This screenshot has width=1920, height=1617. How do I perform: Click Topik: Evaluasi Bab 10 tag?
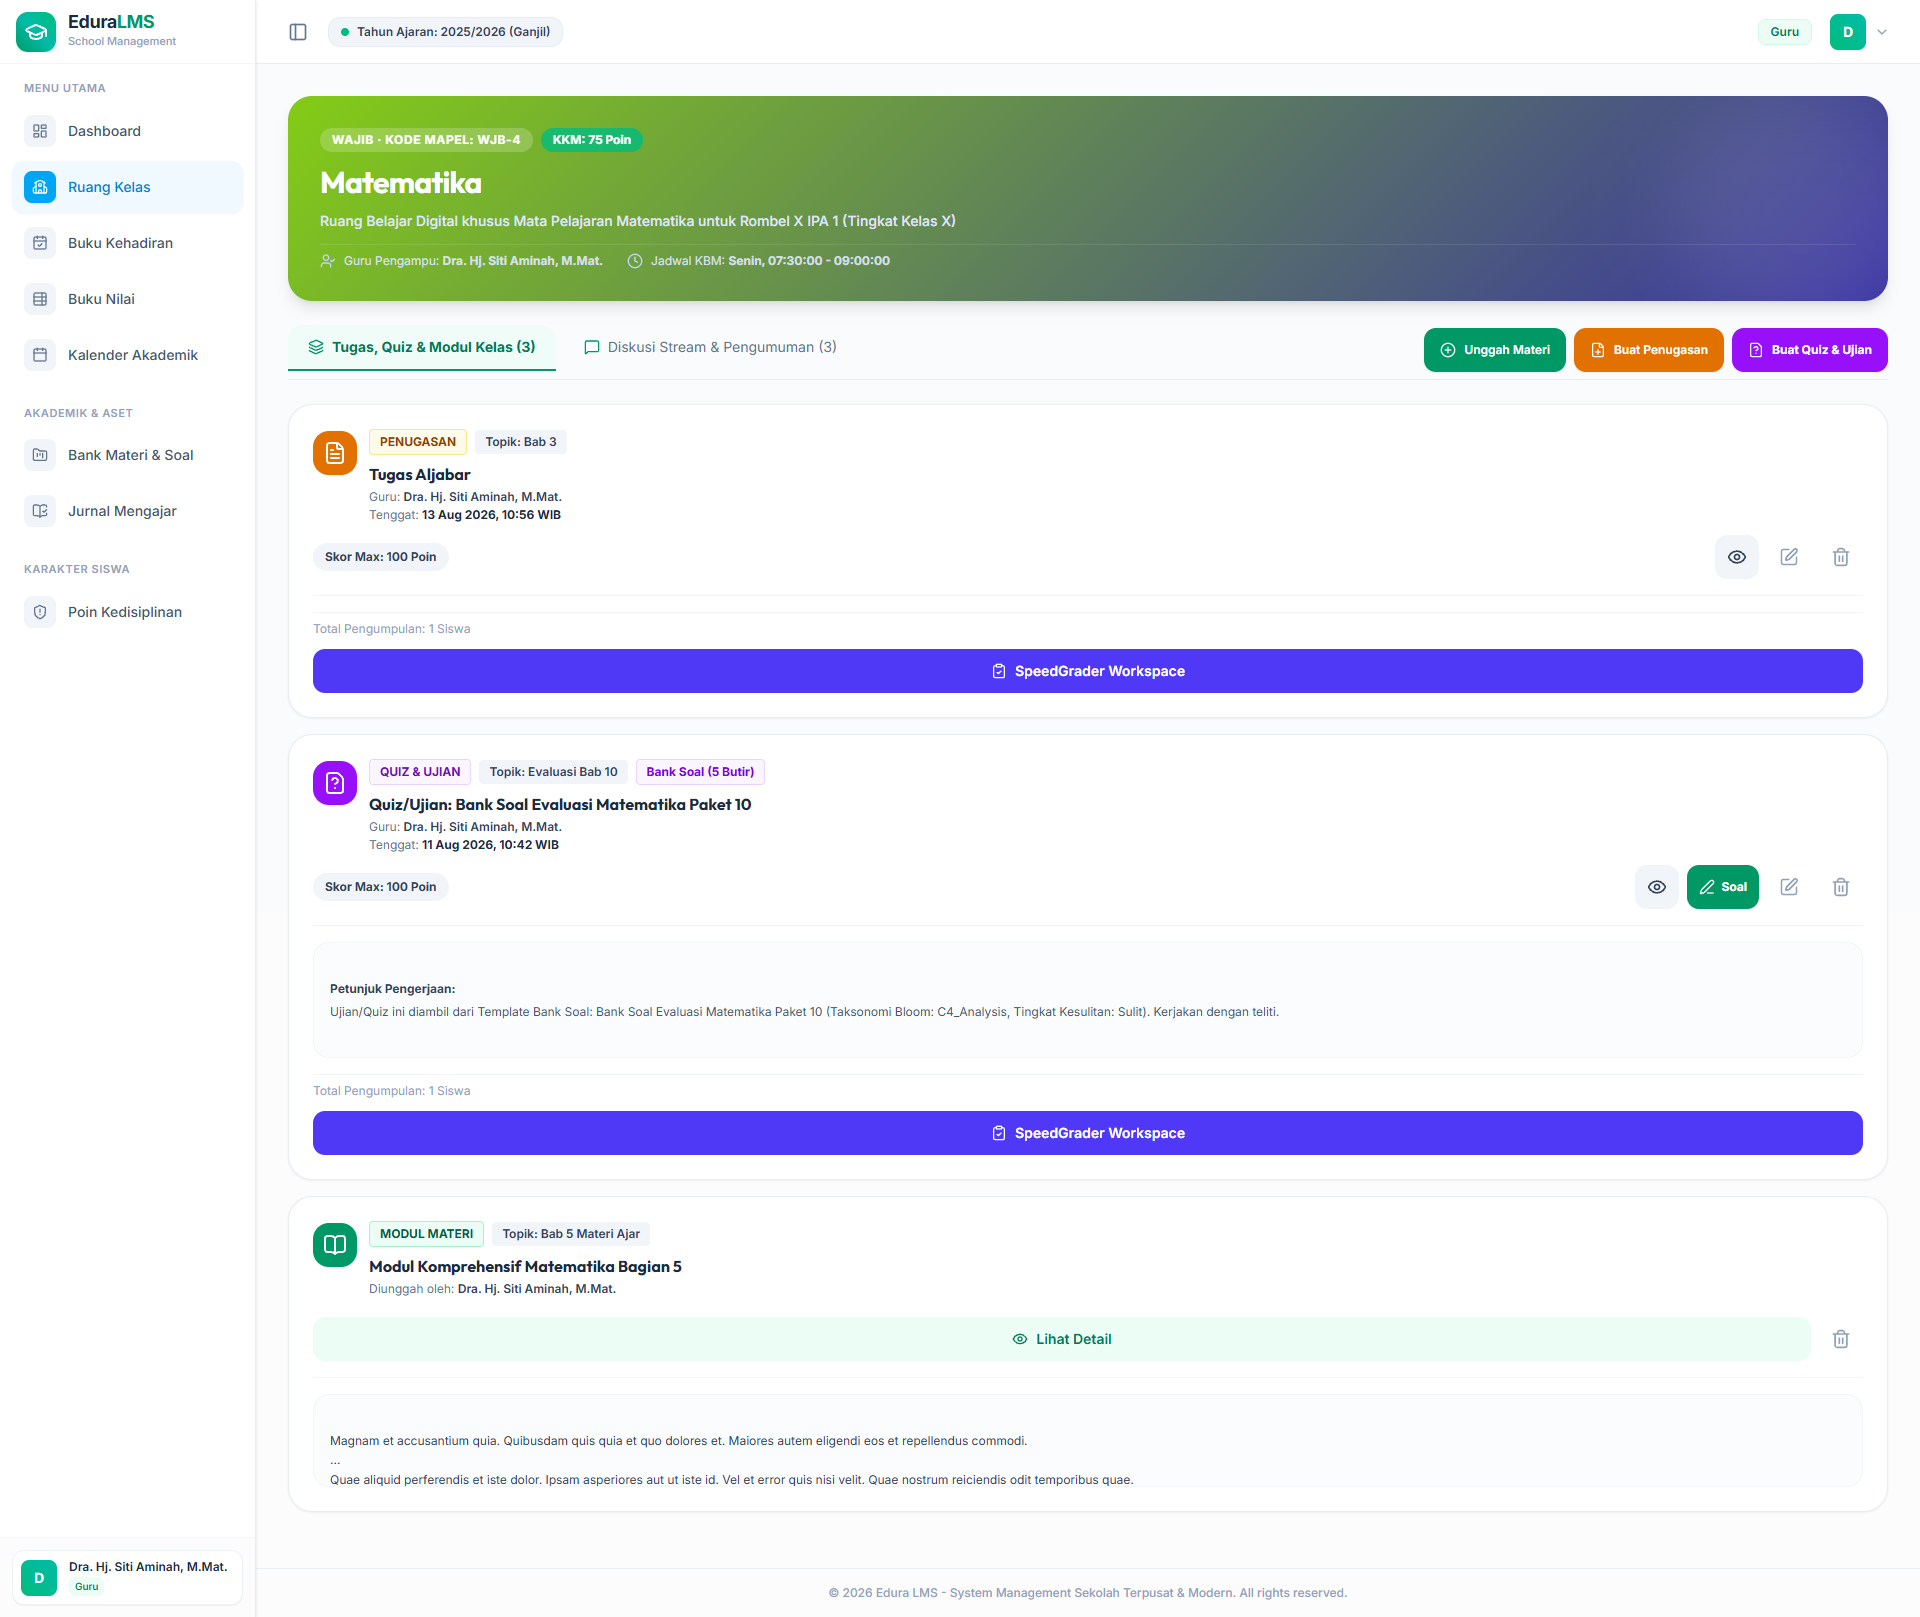click(553, 772)
